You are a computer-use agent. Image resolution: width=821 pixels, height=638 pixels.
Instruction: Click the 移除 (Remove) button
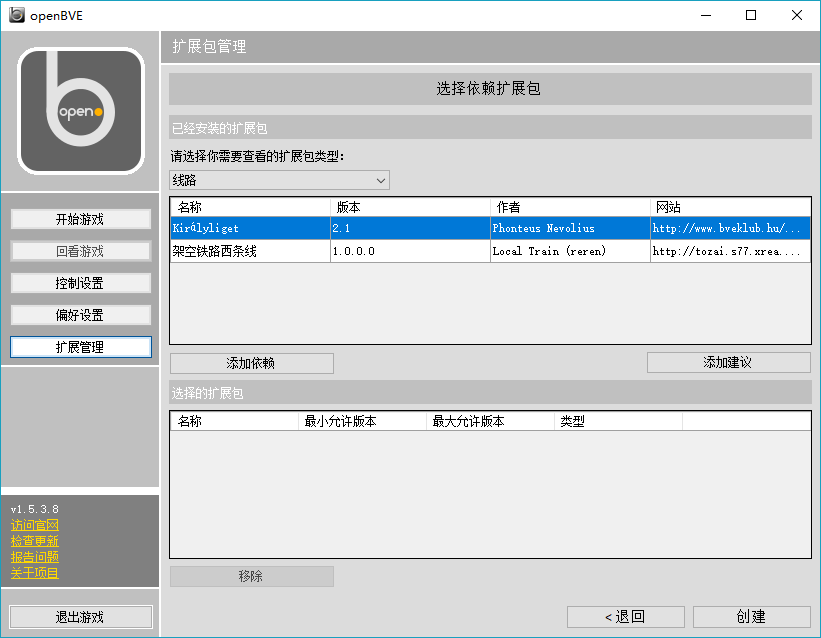click(x=251, y=576)
